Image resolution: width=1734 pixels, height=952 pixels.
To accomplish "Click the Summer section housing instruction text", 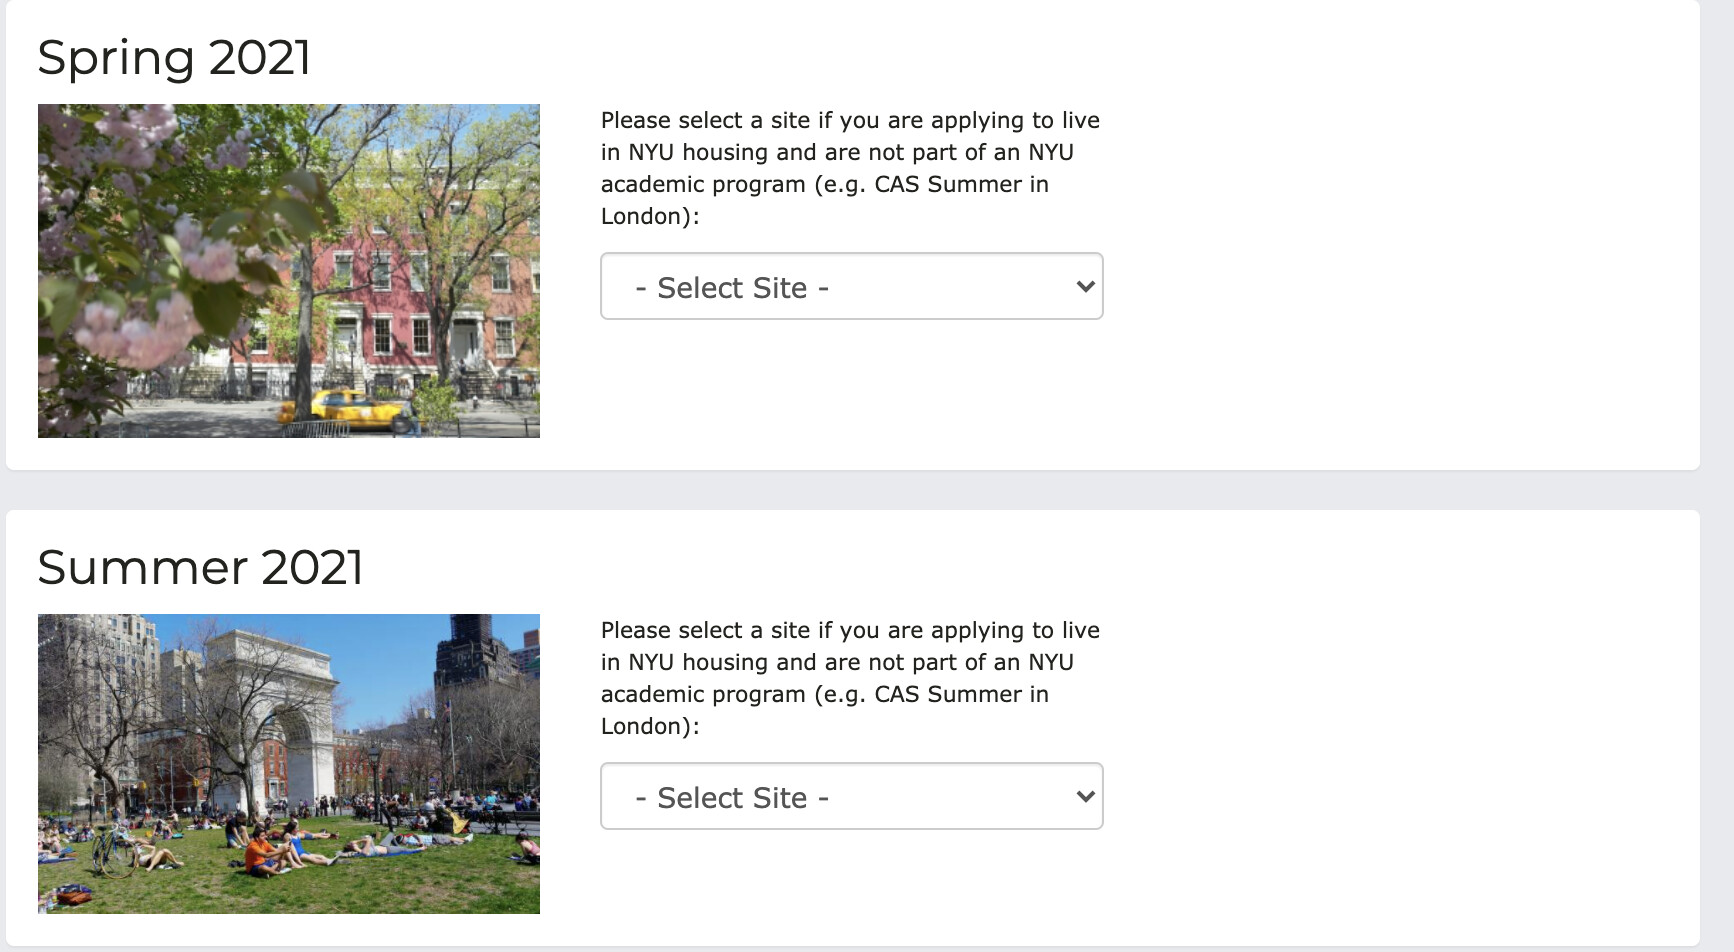I will click(x=850, y=678).
